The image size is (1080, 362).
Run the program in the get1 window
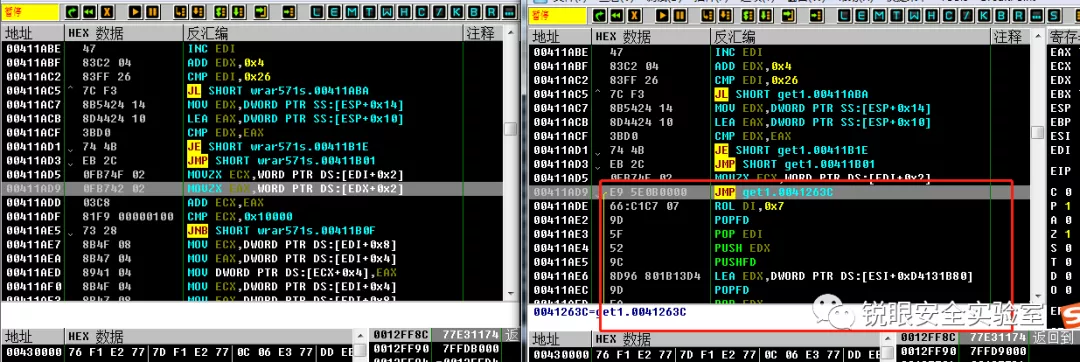point(662,15)
